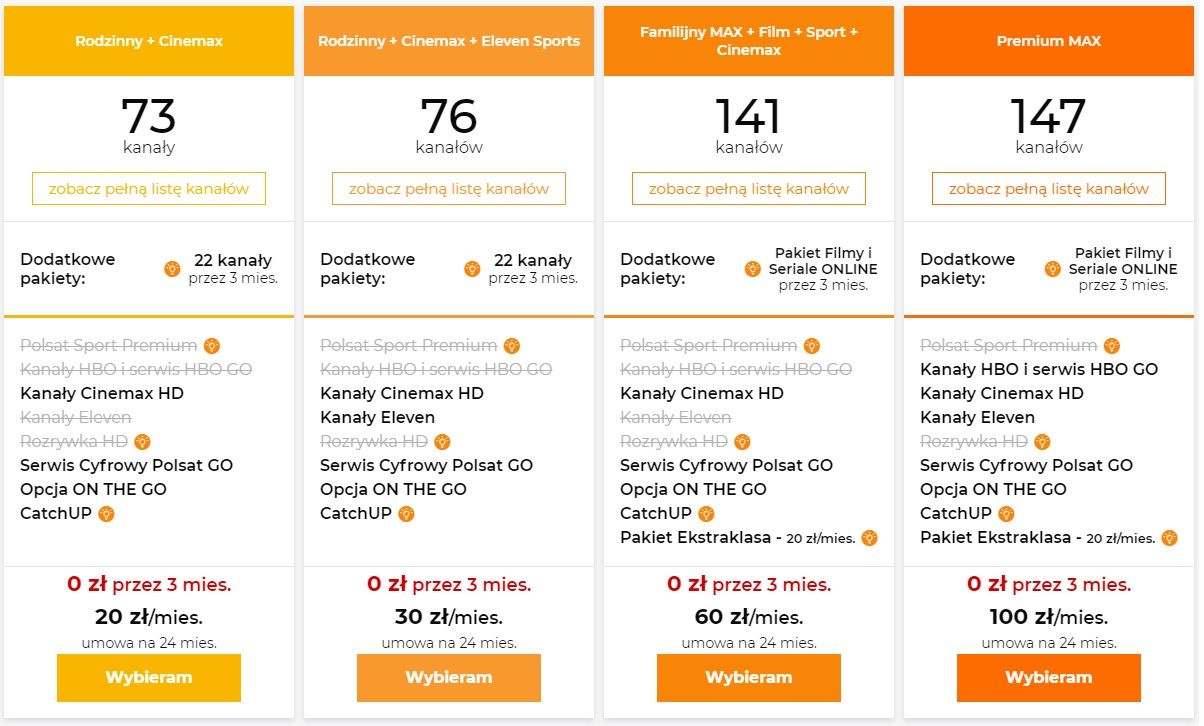The height and width of the screenshot is (726, 1204).
Task: See full channel list for Premium MAX
Action: tap(1049, 189)
